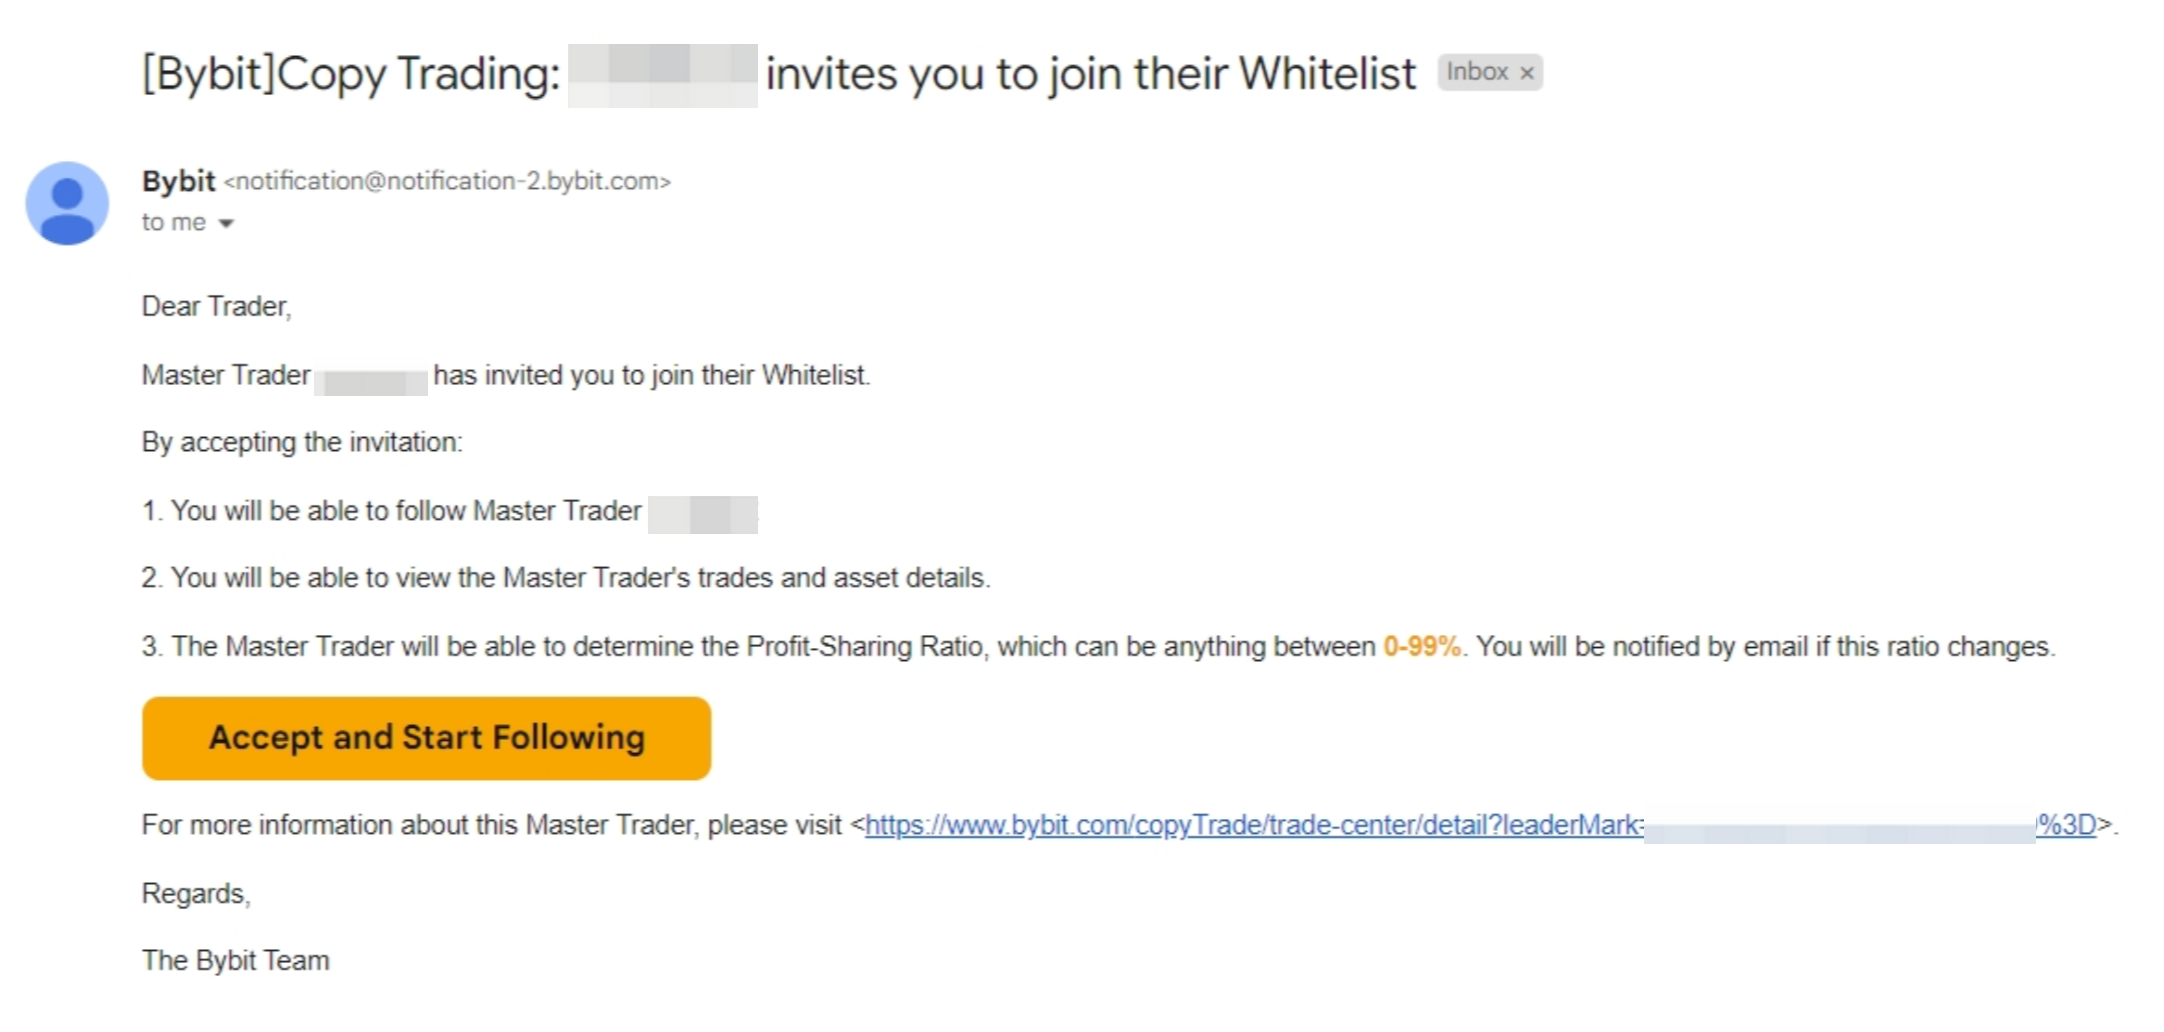Click the Inbox label tag
This screenshot has height=1032, width=2164.
pyautogui.click(x=1476, y=72)
